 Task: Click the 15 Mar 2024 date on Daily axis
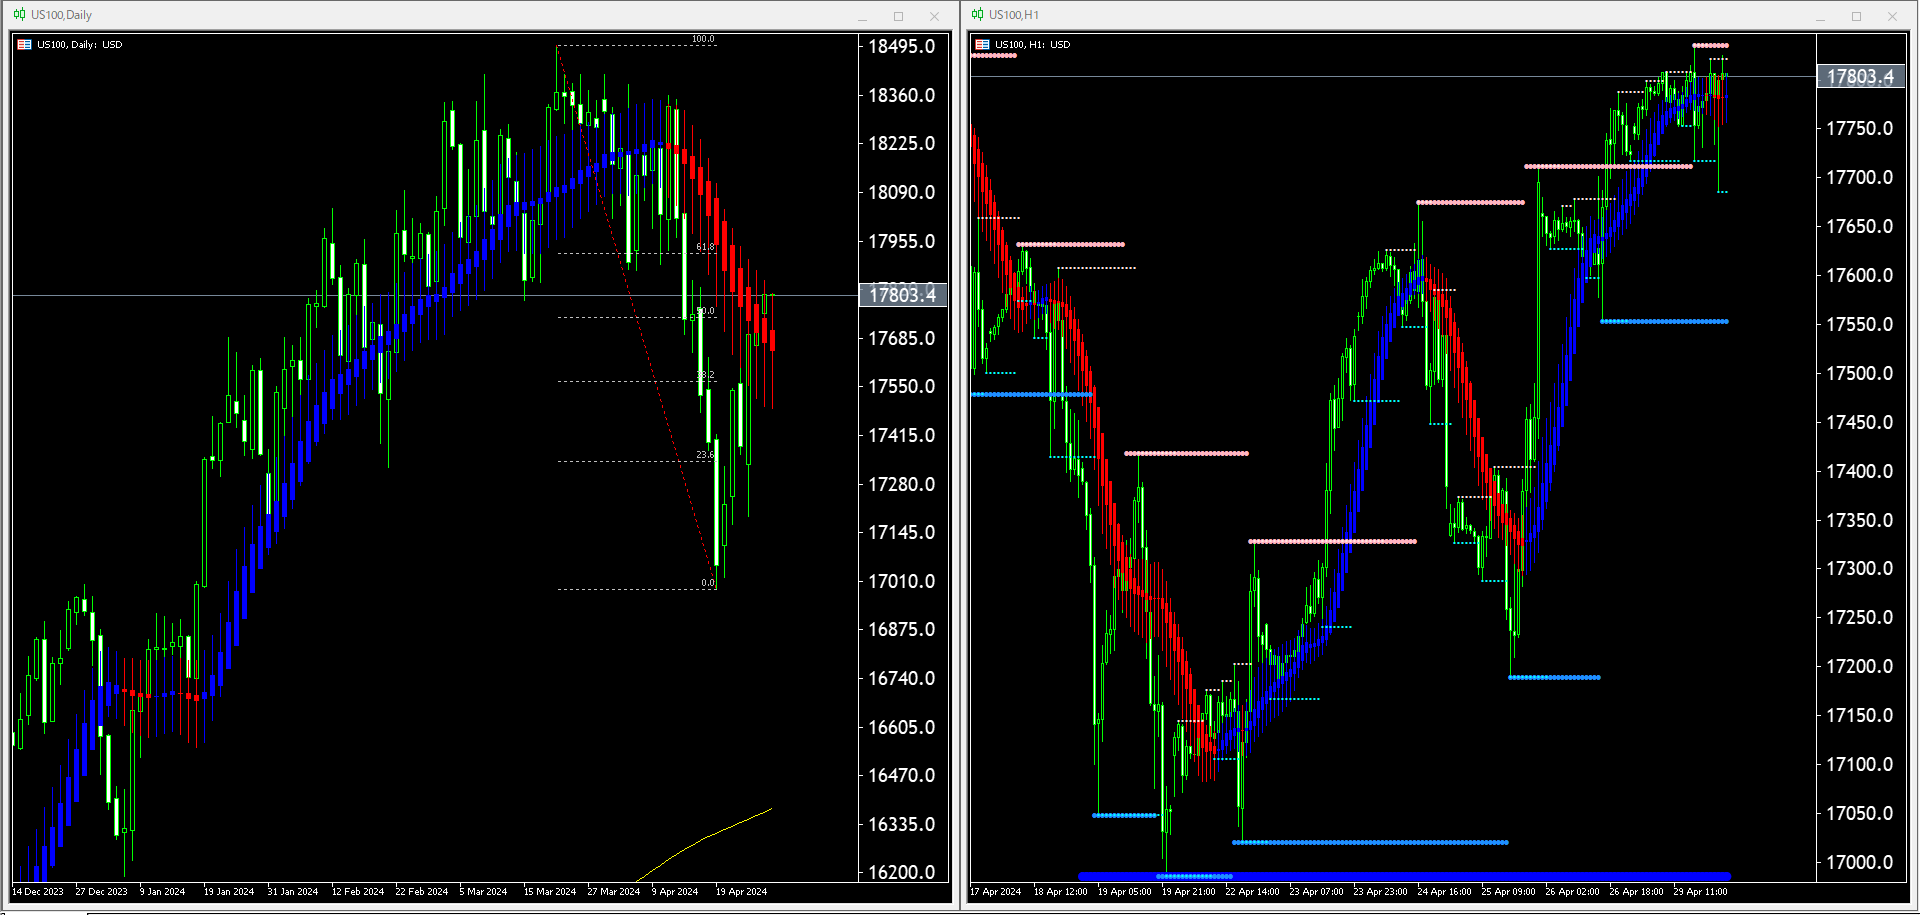[550, 892]
